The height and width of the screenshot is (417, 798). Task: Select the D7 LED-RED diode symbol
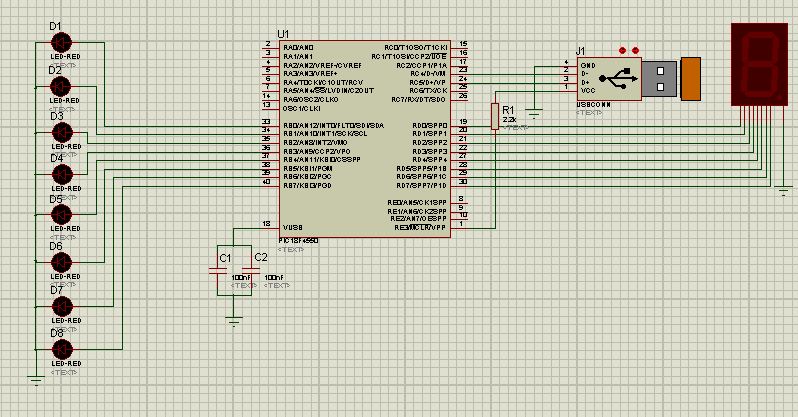pos(62,307)
